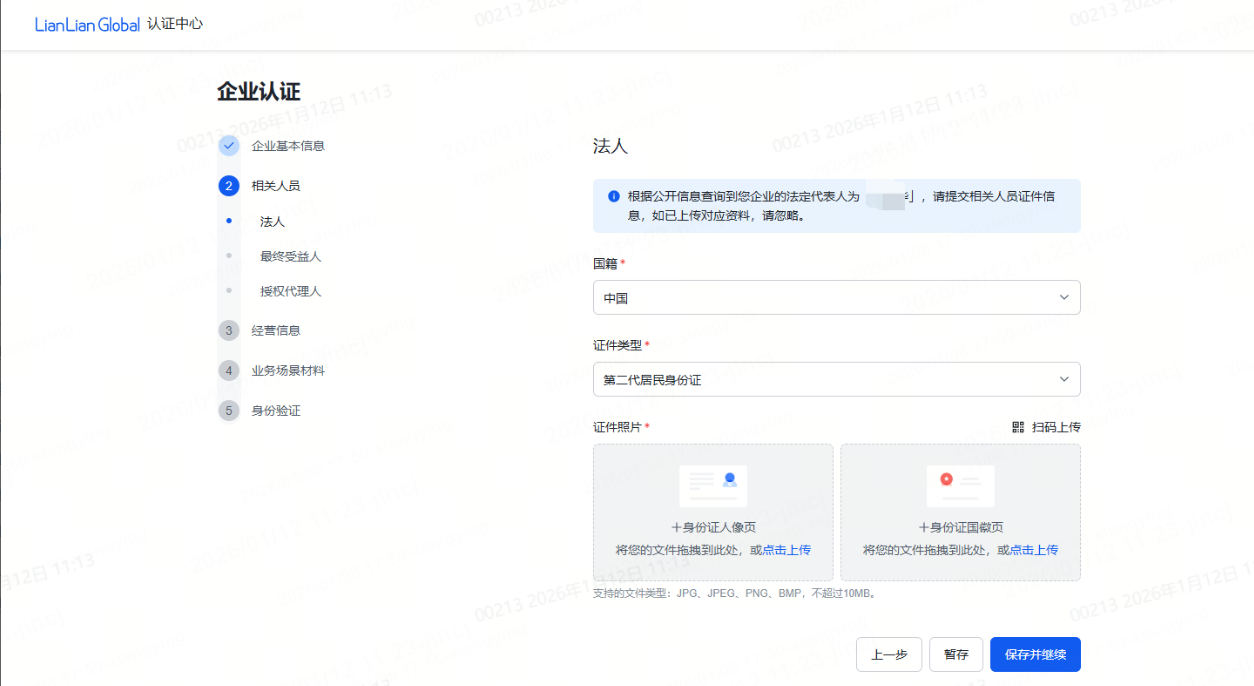This screenshot has height=686, width=1254.
Task: Select 法人 in the sidebar
Action: click(x=272, y=222)
